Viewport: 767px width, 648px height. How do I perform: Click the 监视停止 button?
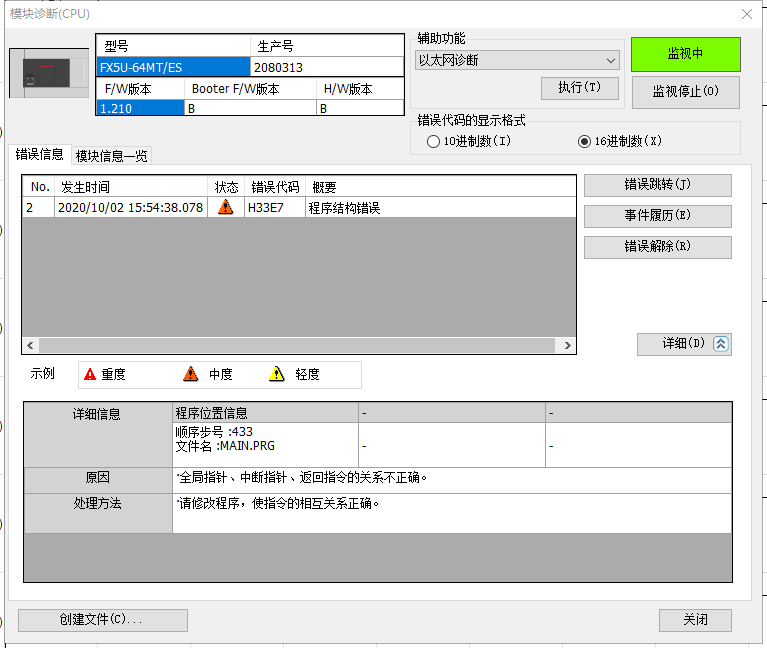685,92
